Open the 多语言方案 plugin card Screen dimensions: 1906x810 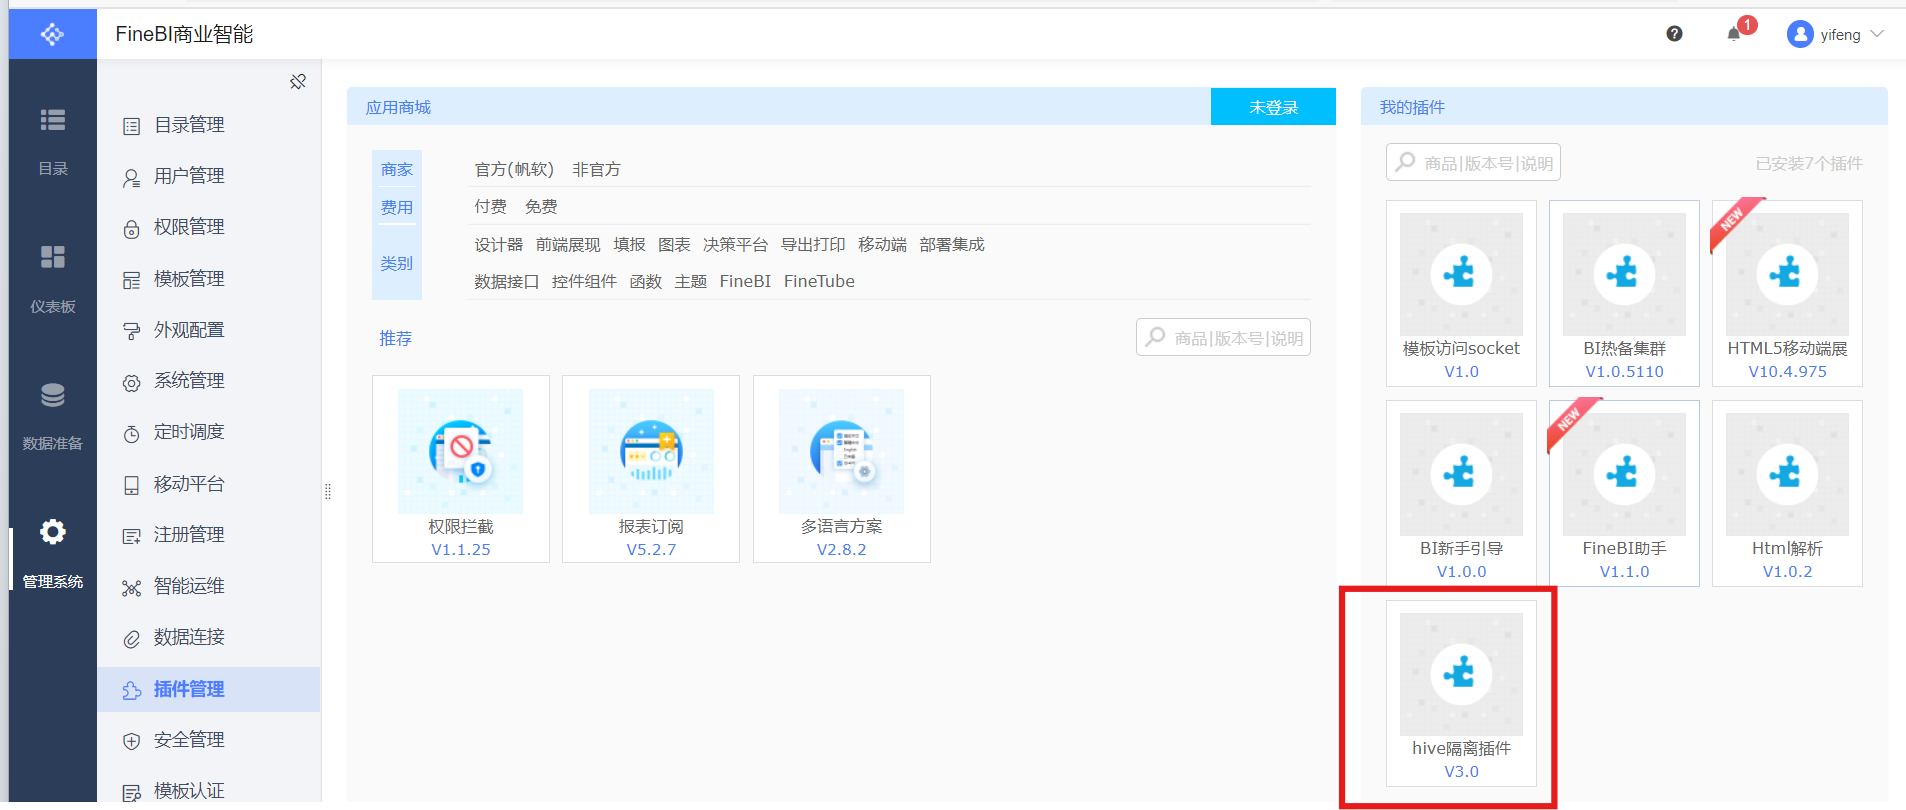[841, 469]
